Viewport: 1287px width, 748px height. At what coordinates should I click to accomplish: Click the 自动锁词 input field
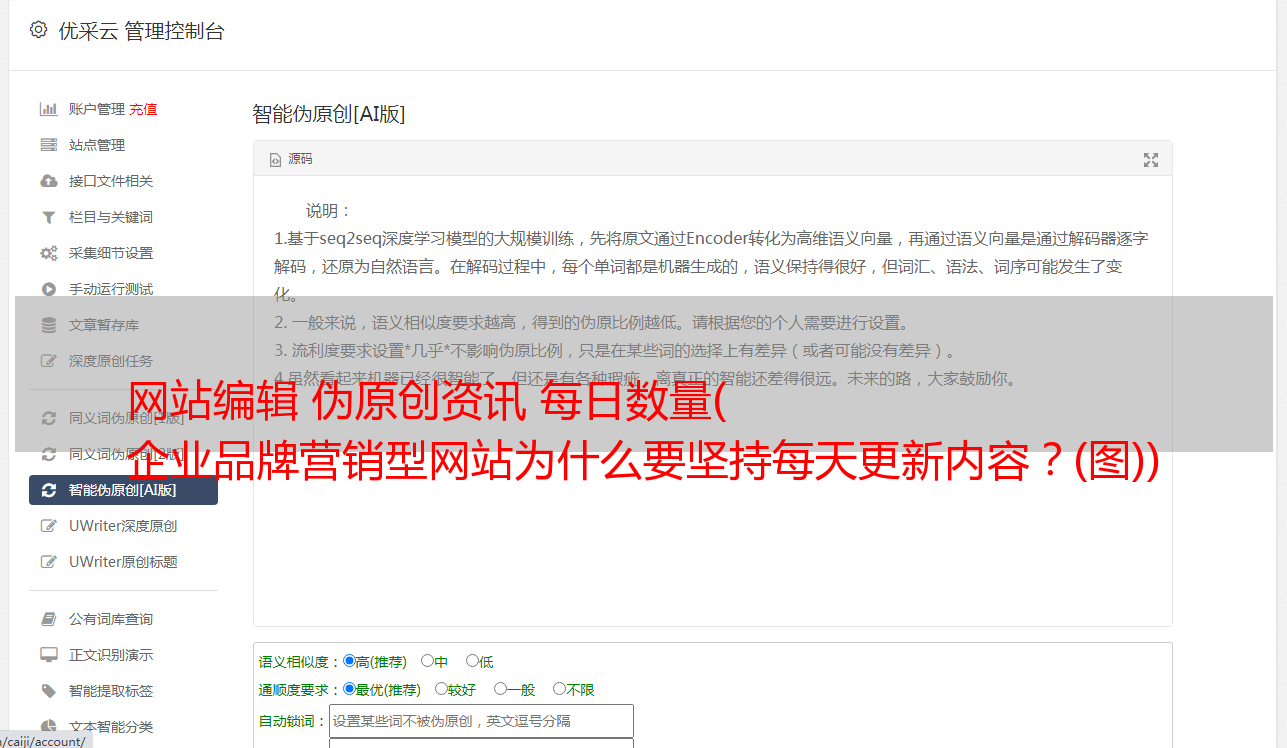tap(481, 721)
